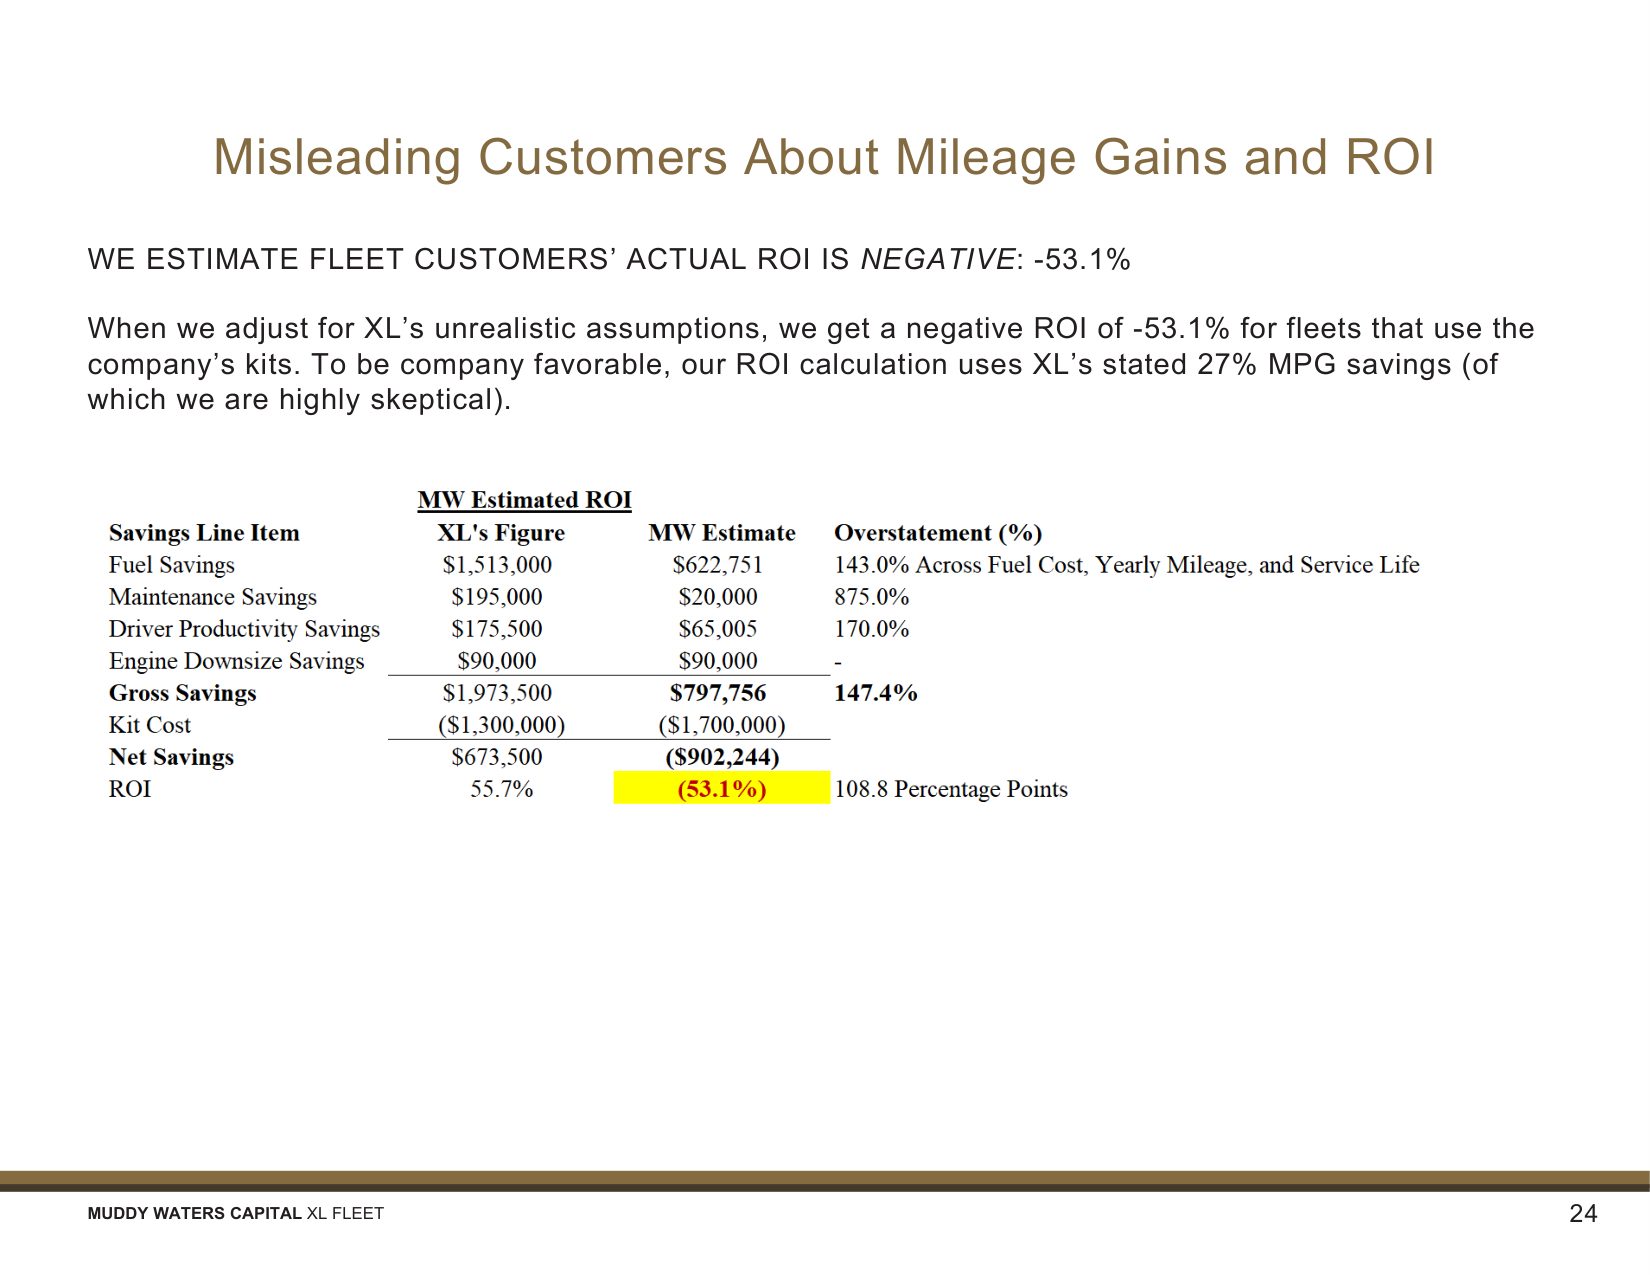The width and height of the screenshot is (1650, 1275).
Task: Click the 'Overstatement (%)' column header
Action: coord(937,533)
